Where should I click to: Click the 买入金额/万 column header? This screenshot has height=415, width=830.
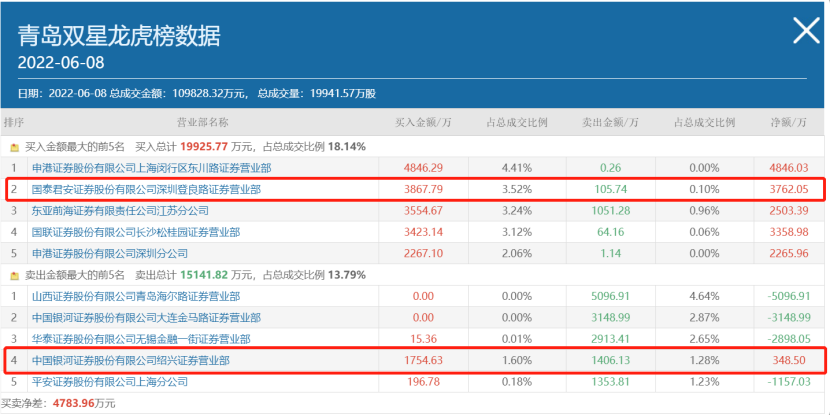[x=423, y=123]
